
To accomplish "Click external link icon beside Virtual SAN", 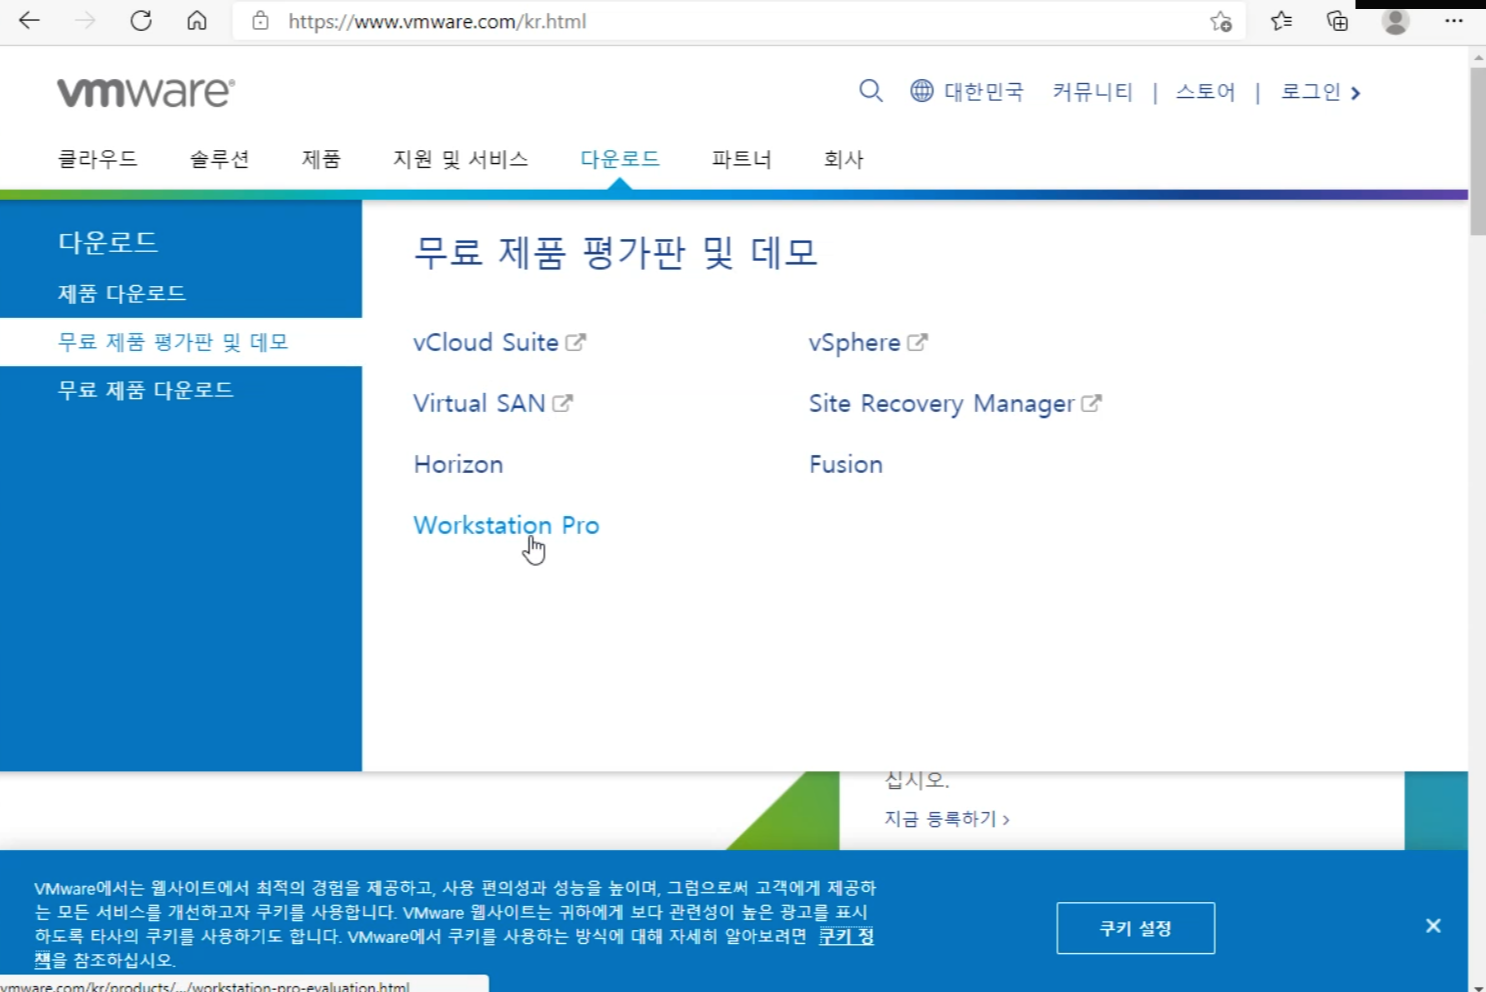I will point(563,403).
